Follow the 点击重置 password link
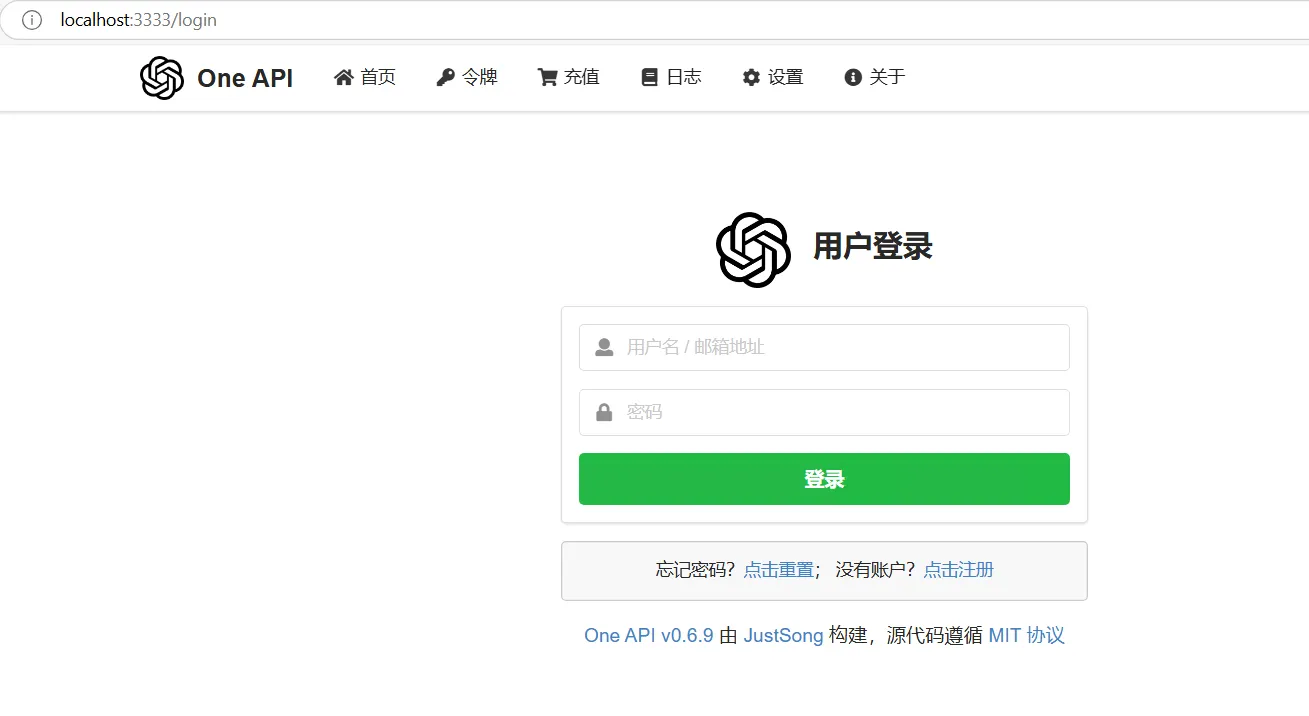 click(778, 570)
